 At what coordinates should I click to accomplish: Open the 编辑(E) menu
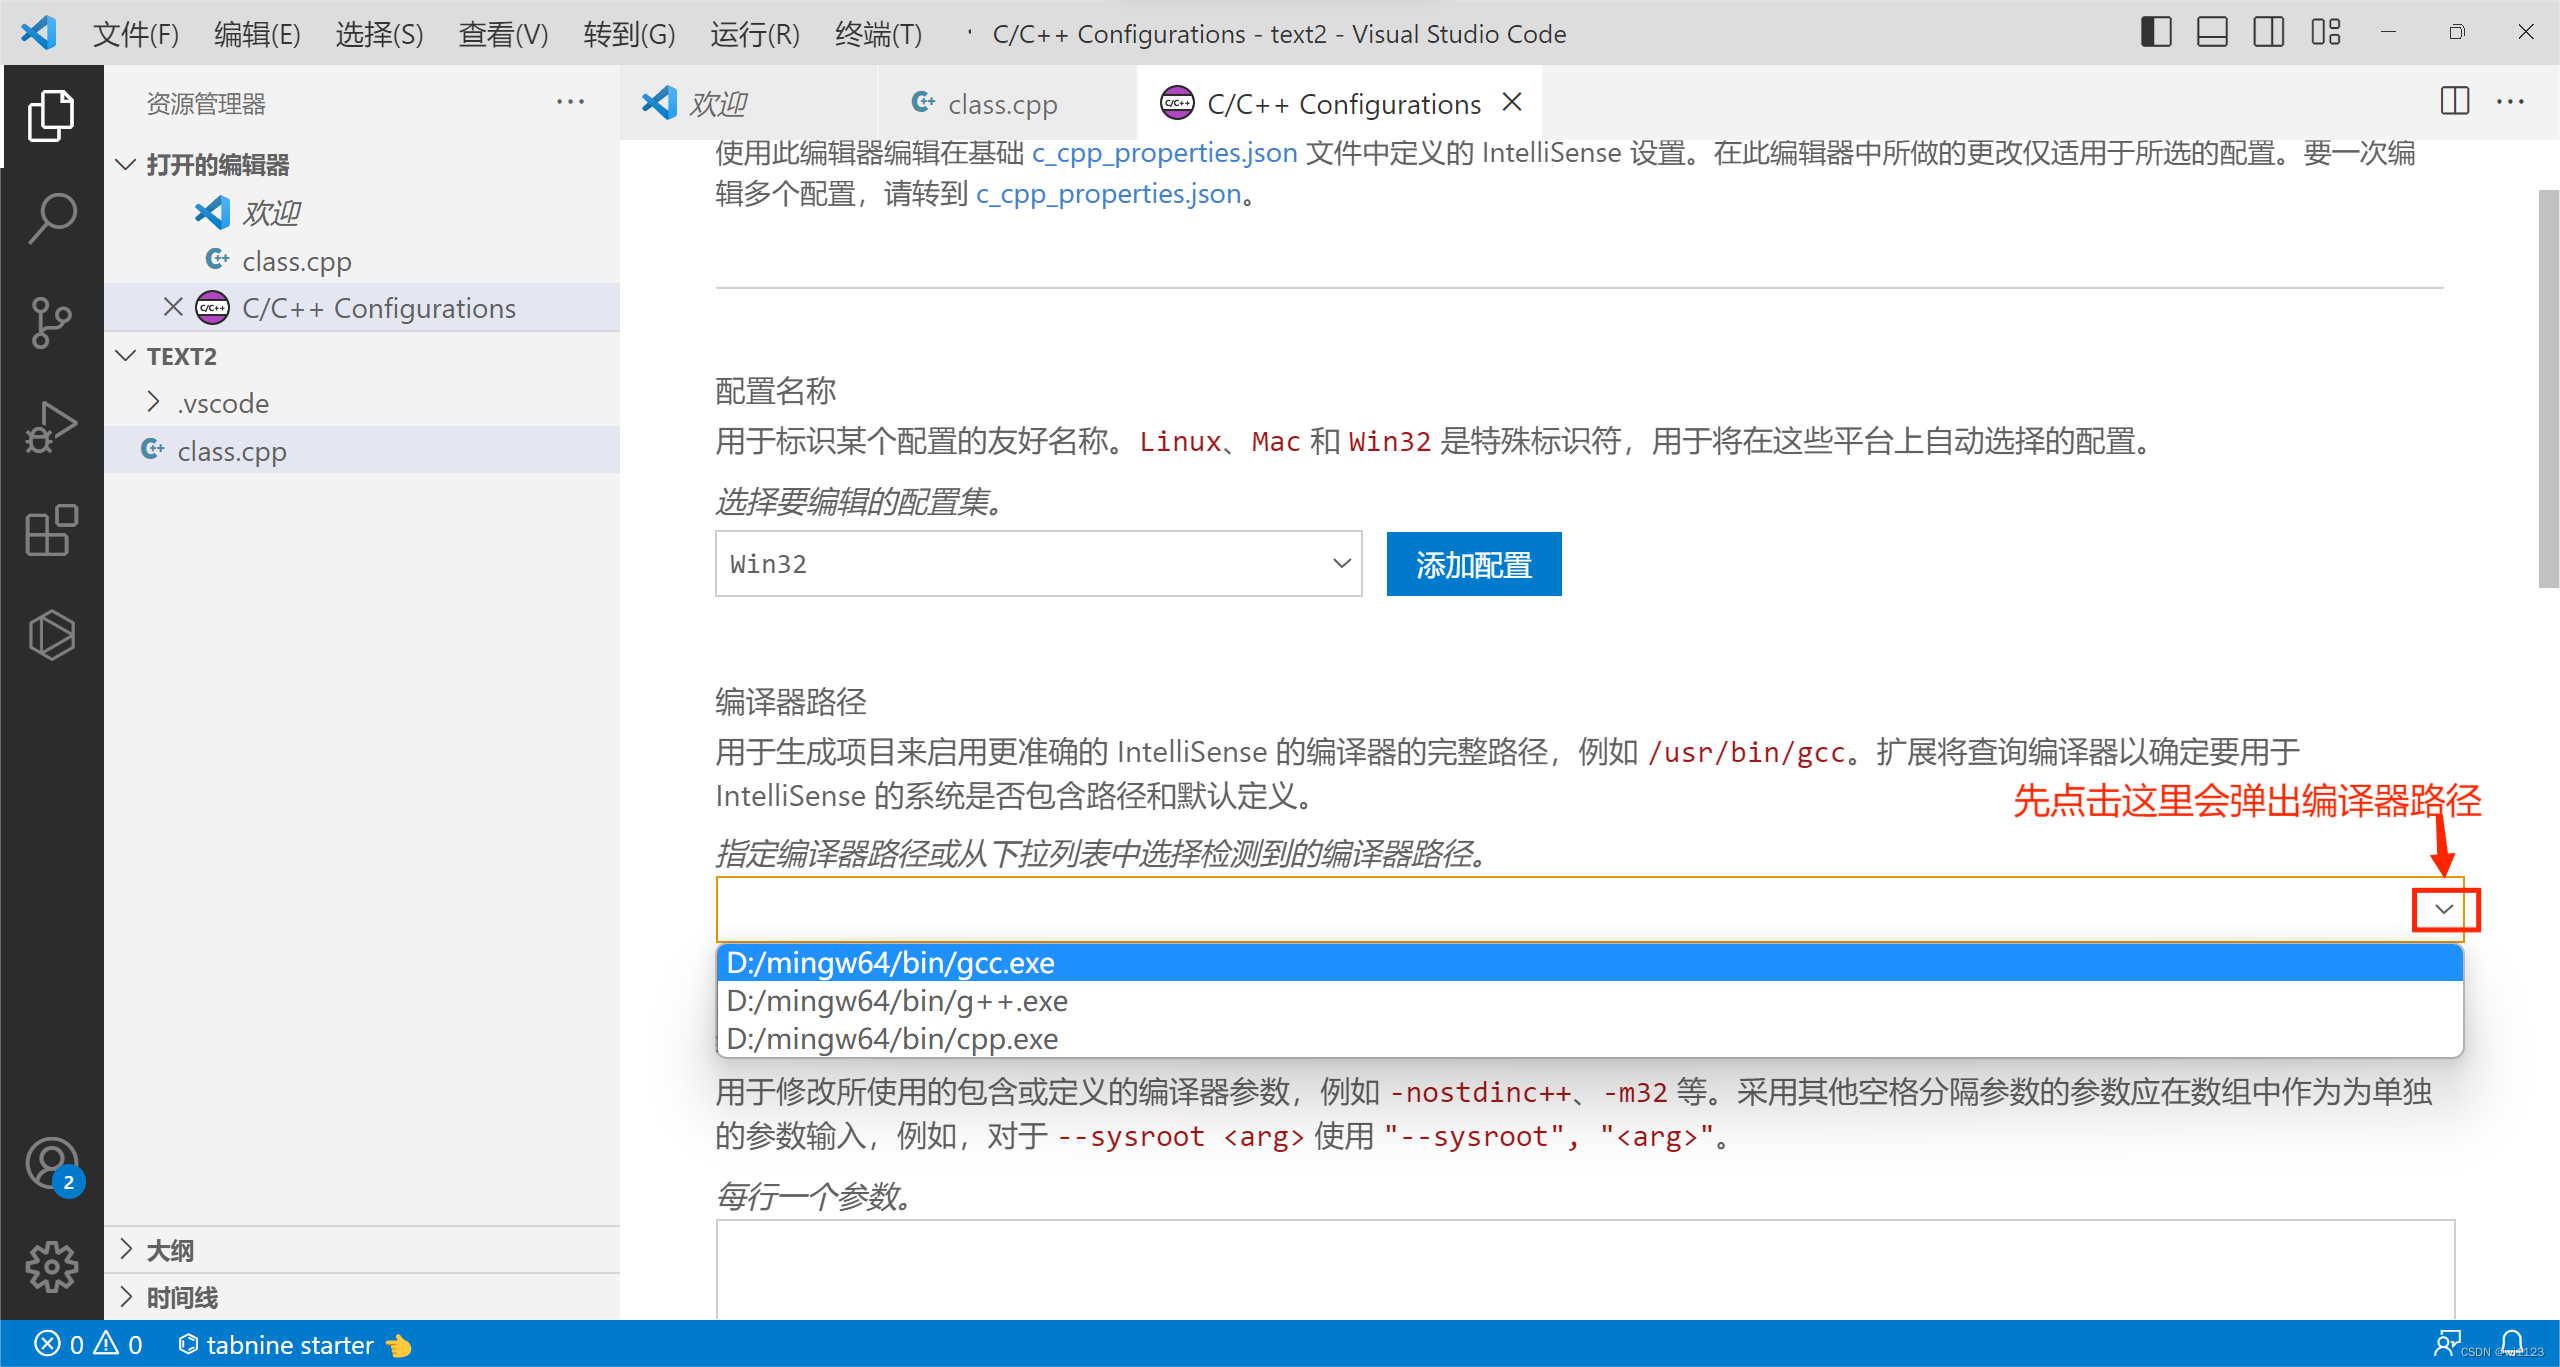[257, 34]
